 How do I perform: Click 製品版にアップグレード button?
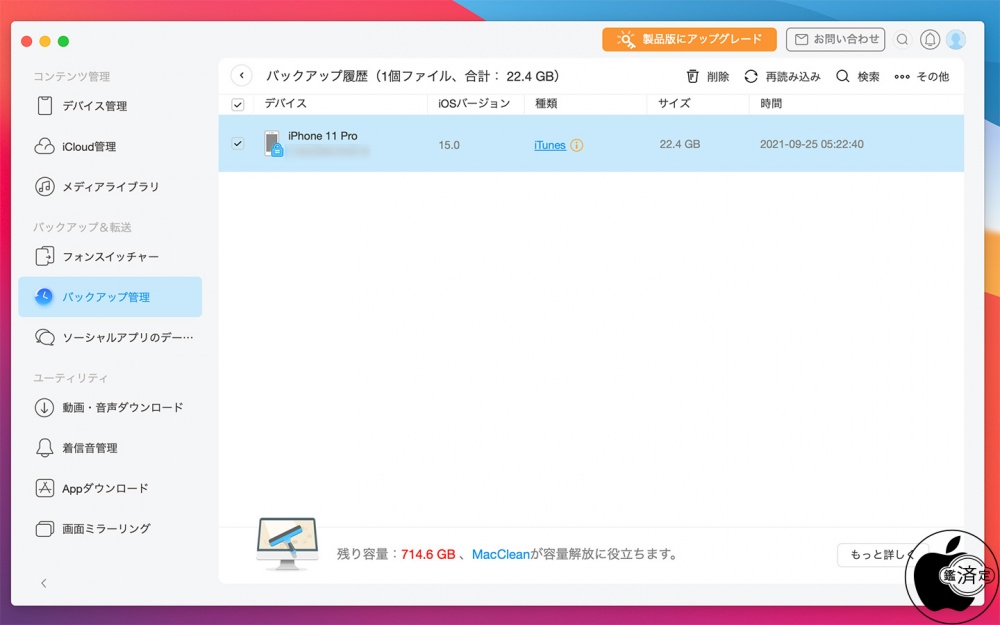(689, 40)
